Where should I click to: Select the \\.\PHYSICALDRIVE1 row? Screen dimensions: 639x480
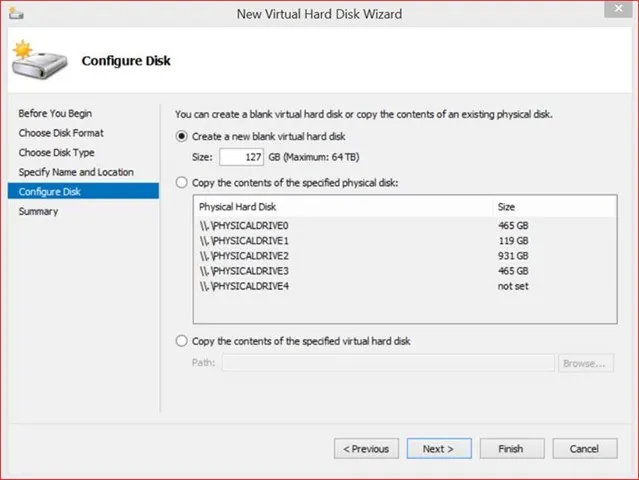coord(405,240)
